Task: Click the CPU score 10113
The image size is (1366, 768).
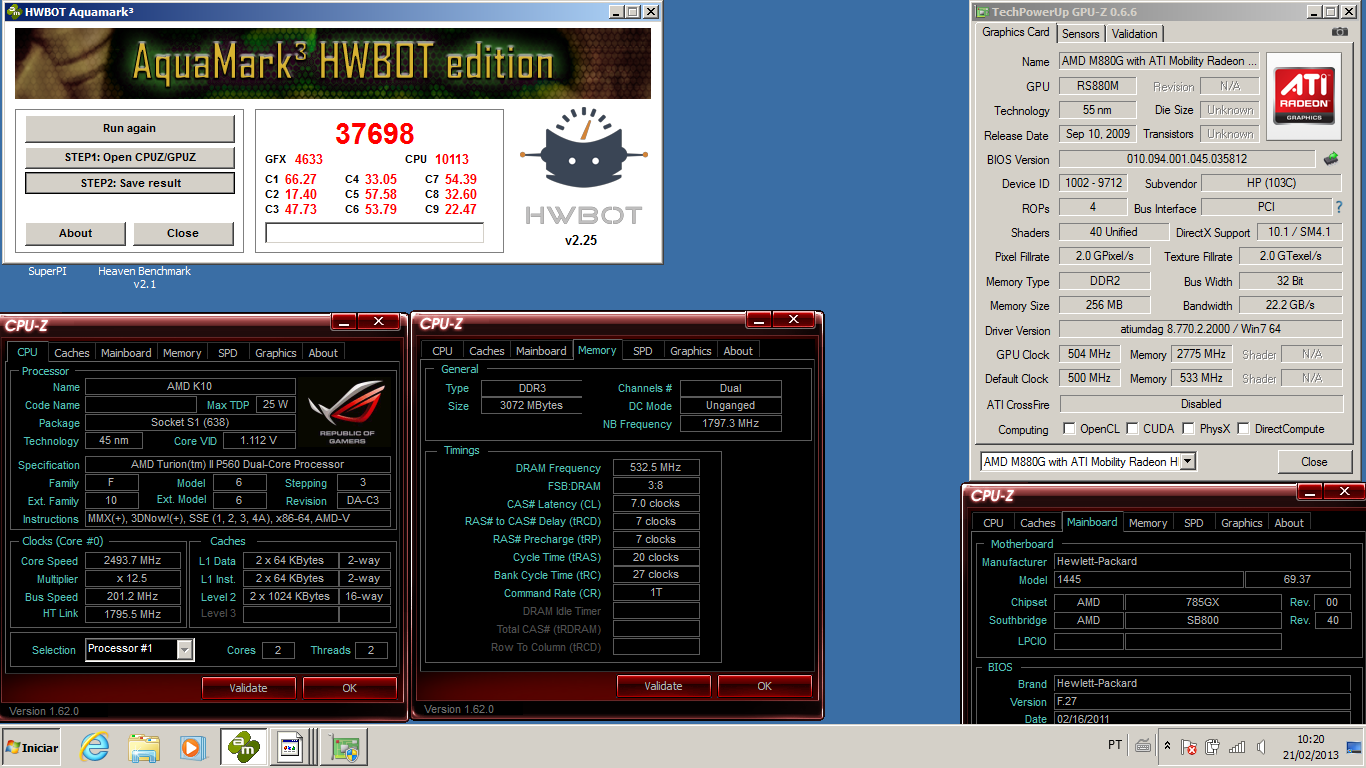Action: (x=452, y=159)
